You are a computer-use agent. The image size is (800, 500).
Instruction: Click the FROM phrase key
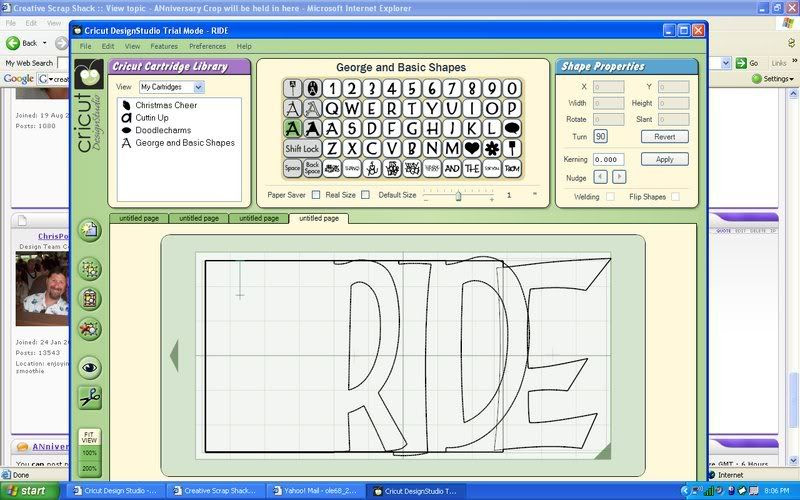(x=512, y=168)
